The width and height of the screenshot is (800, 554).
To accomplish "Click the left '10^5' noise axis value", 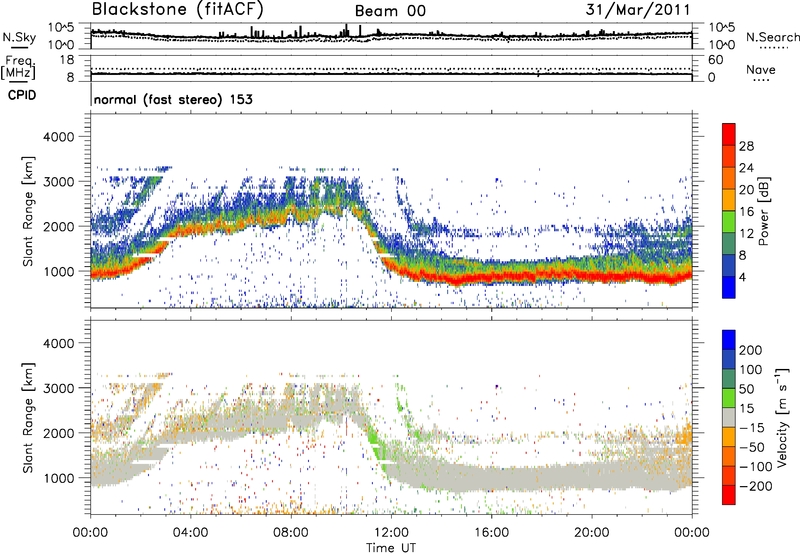I will point(61,28).
